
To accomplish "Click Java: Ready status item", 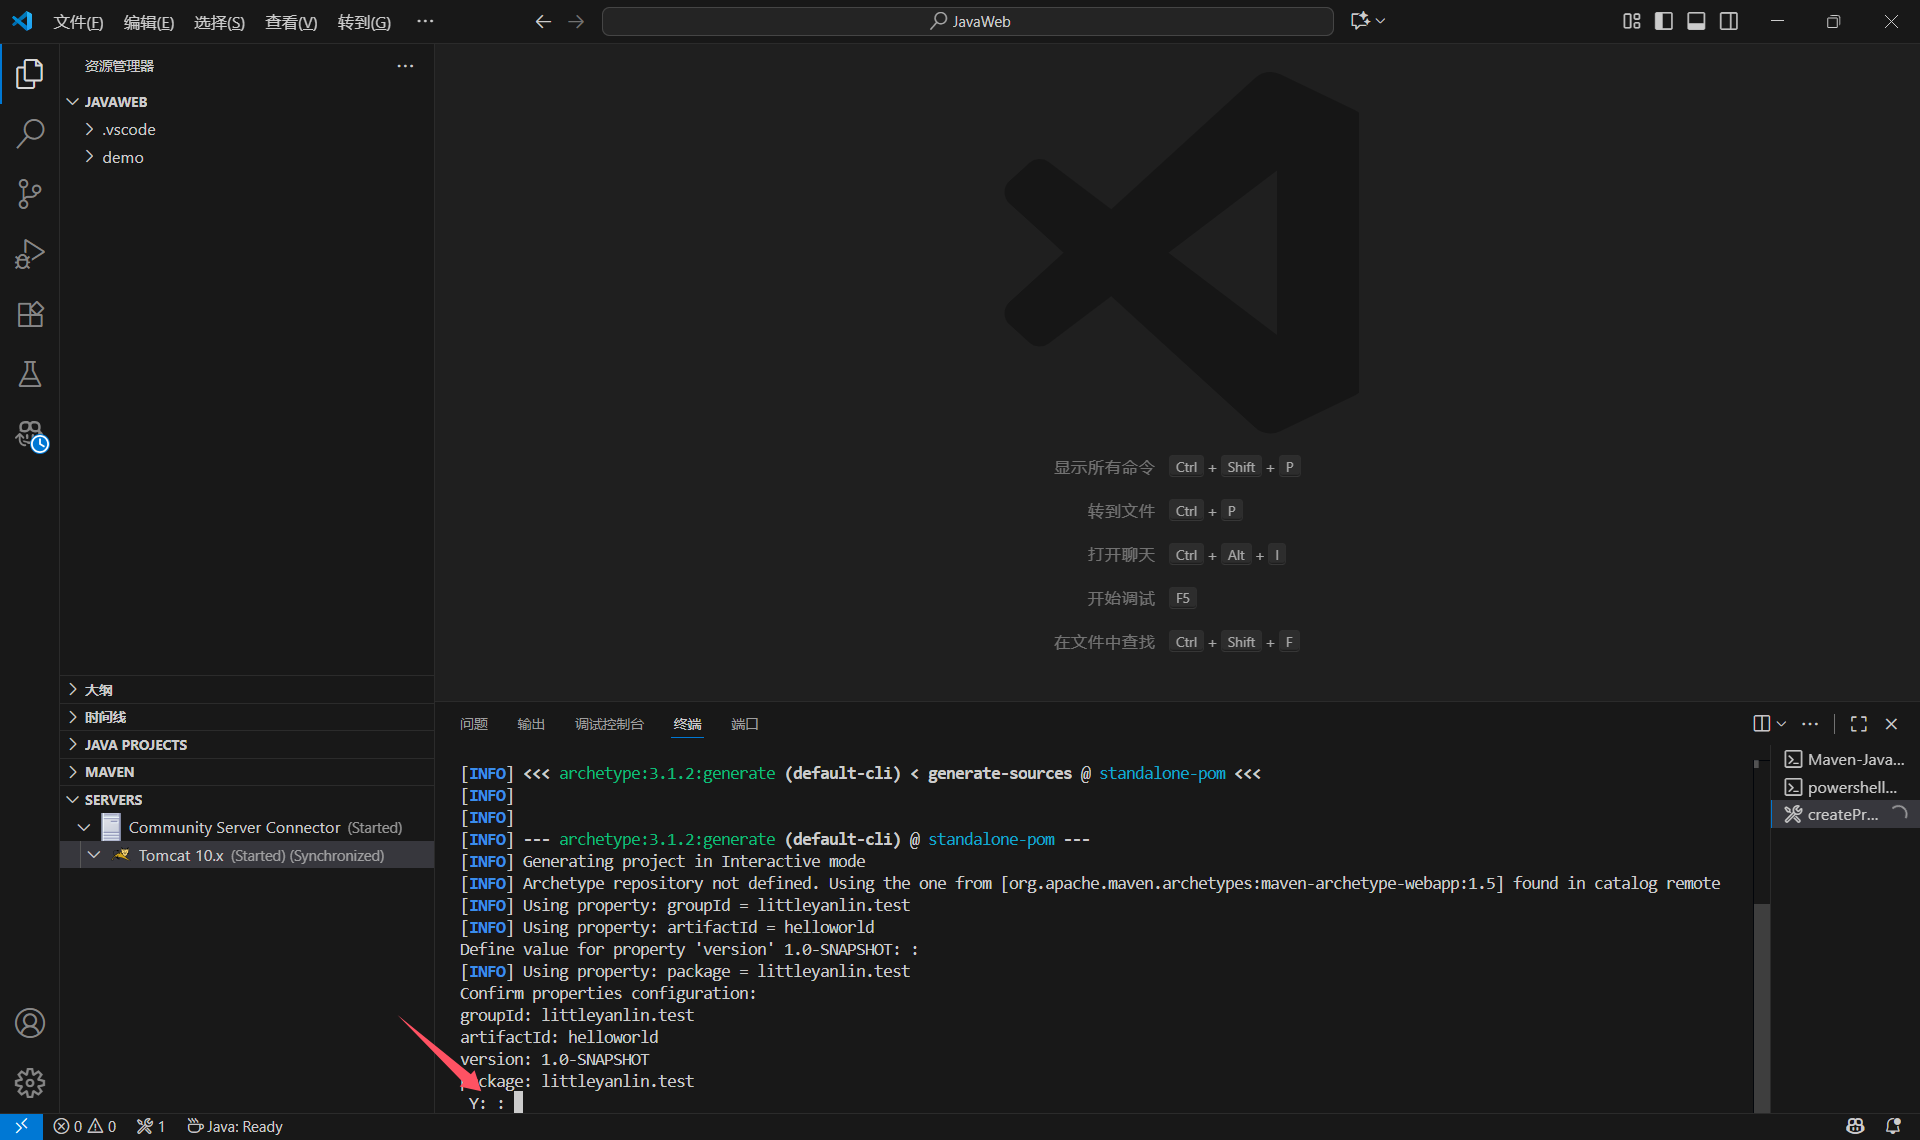I will [x=236, y=1126].
